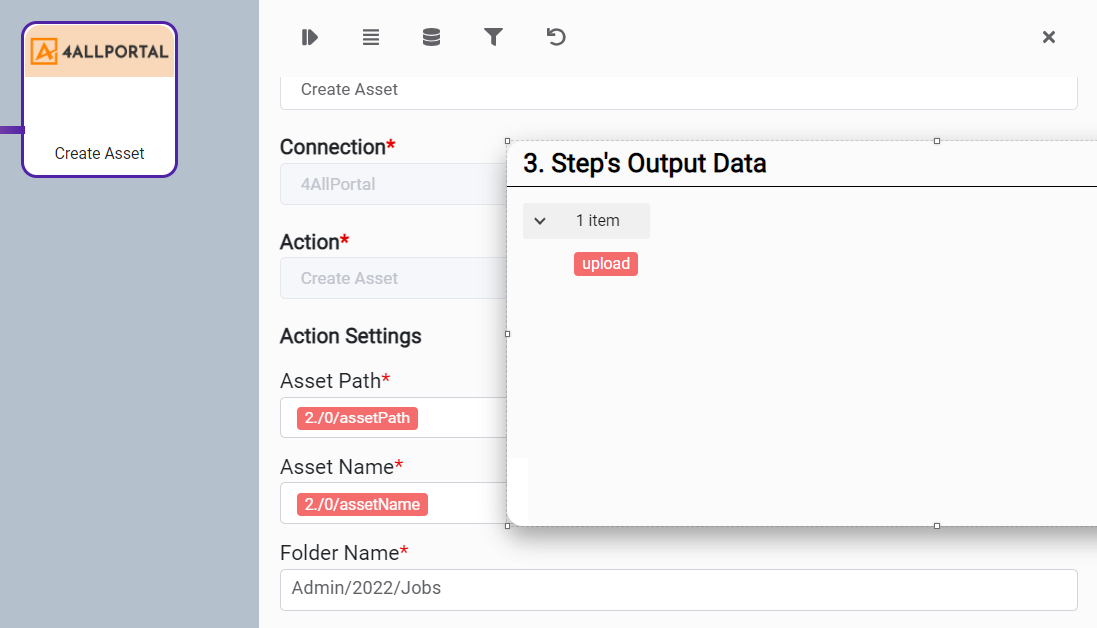Click the Folder Name input field
The width and height of the screenshot is (1097, 628).
click(678, 589)
